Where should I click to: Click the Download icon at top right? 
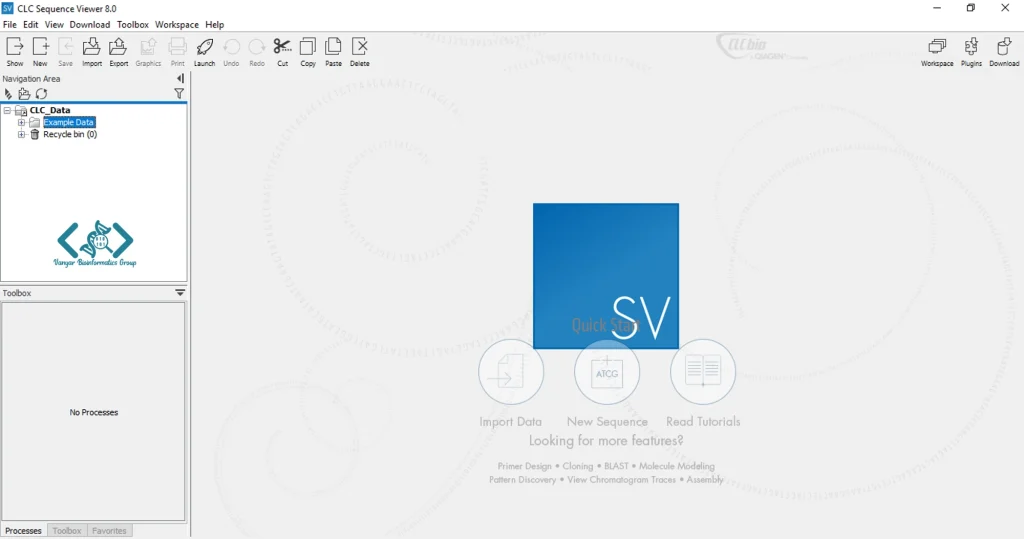(1004, 52)
